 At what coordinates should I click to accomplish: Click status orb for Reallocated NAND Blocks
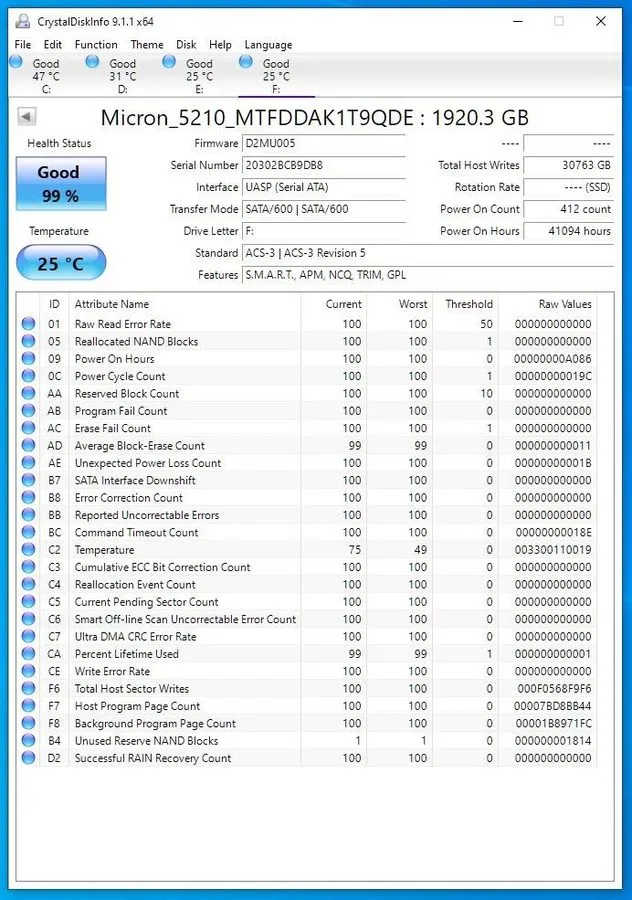click(x=28, y=341)
